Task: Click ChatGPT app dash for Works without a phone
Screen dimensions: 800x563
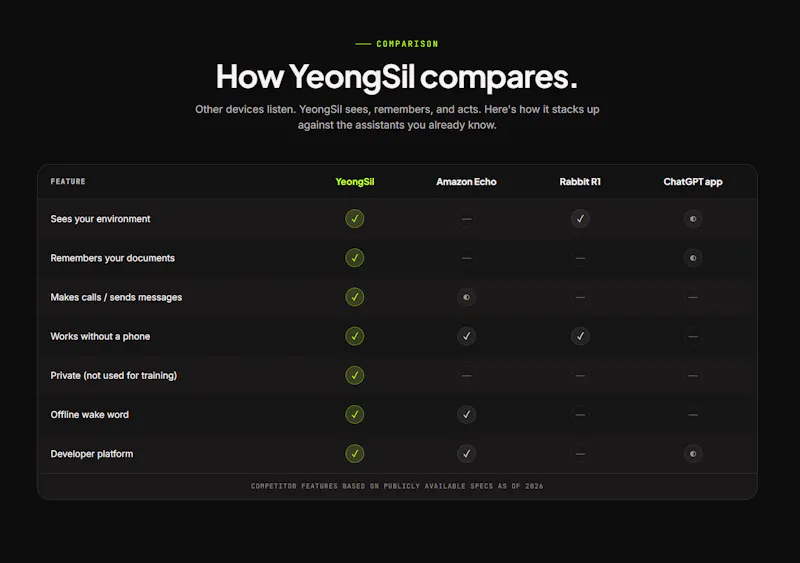Action: click(x=693, y=336)
